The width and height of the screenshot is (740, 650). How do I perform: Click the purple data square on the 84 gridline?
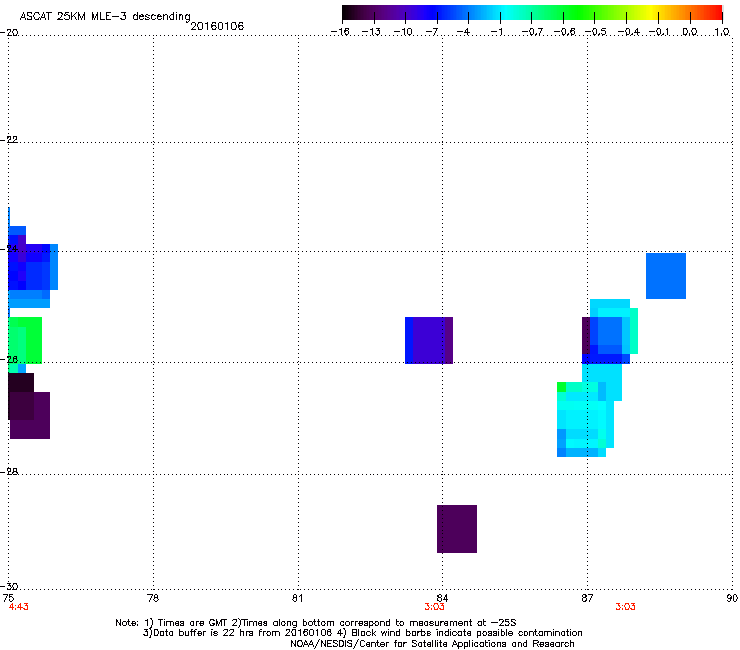click(x=429, y=340)
